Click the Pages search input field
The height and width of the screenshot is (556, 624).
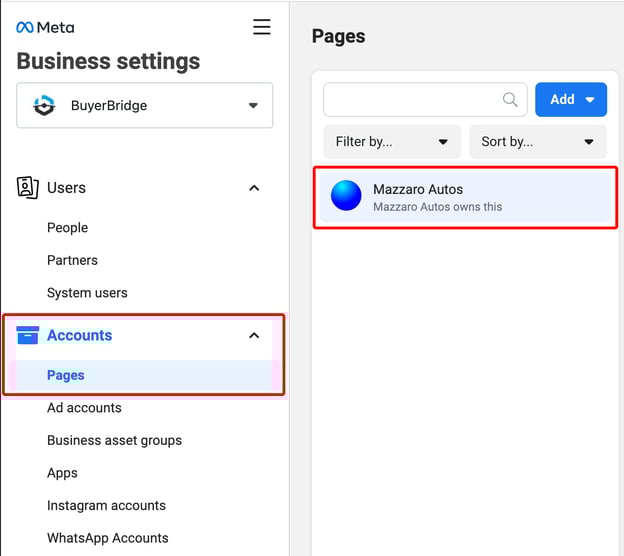[410, 99]
